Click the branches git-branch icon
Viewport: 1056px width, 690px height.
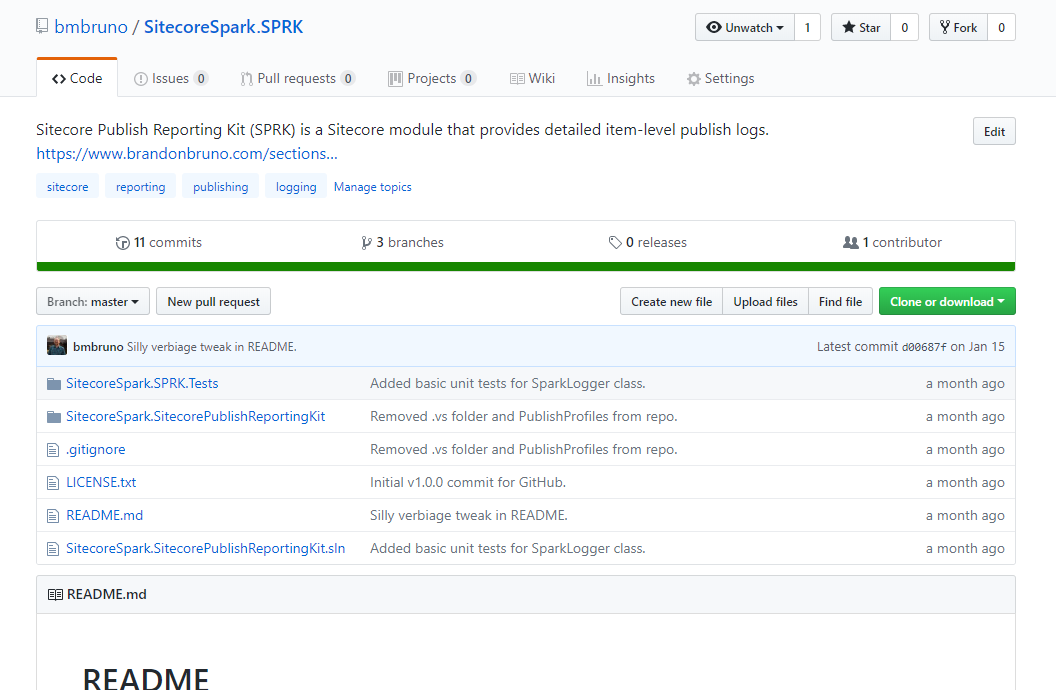tap(366, 243)
